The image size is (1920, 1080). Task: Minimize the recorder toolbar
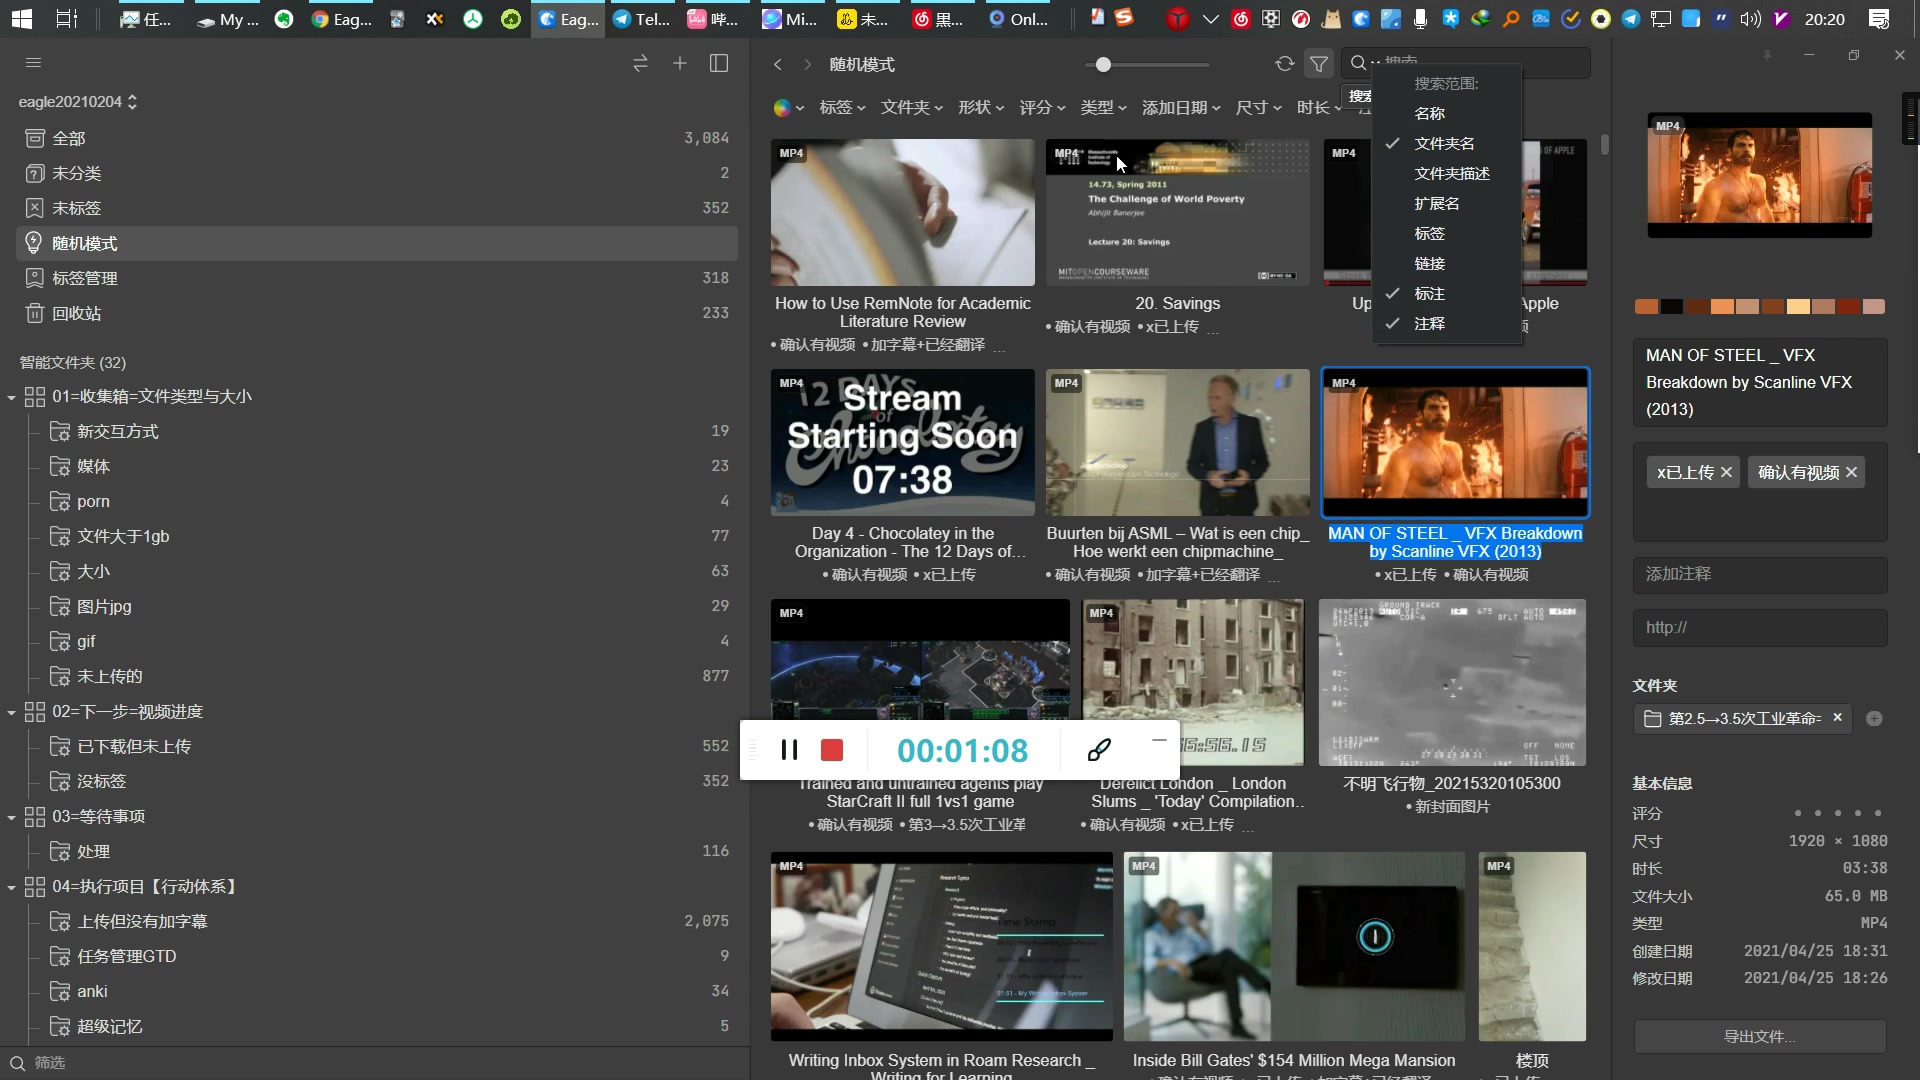[x=1159, y=740]
